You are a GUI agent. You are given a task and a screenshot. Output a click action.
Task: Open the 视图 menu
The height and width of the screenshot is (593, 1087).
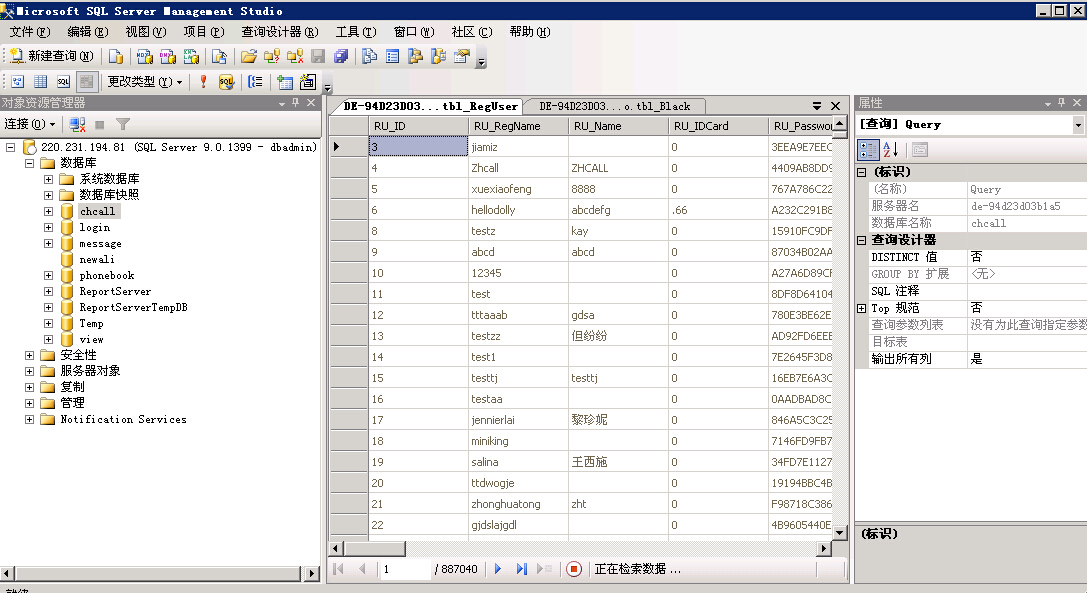point(146,32)
